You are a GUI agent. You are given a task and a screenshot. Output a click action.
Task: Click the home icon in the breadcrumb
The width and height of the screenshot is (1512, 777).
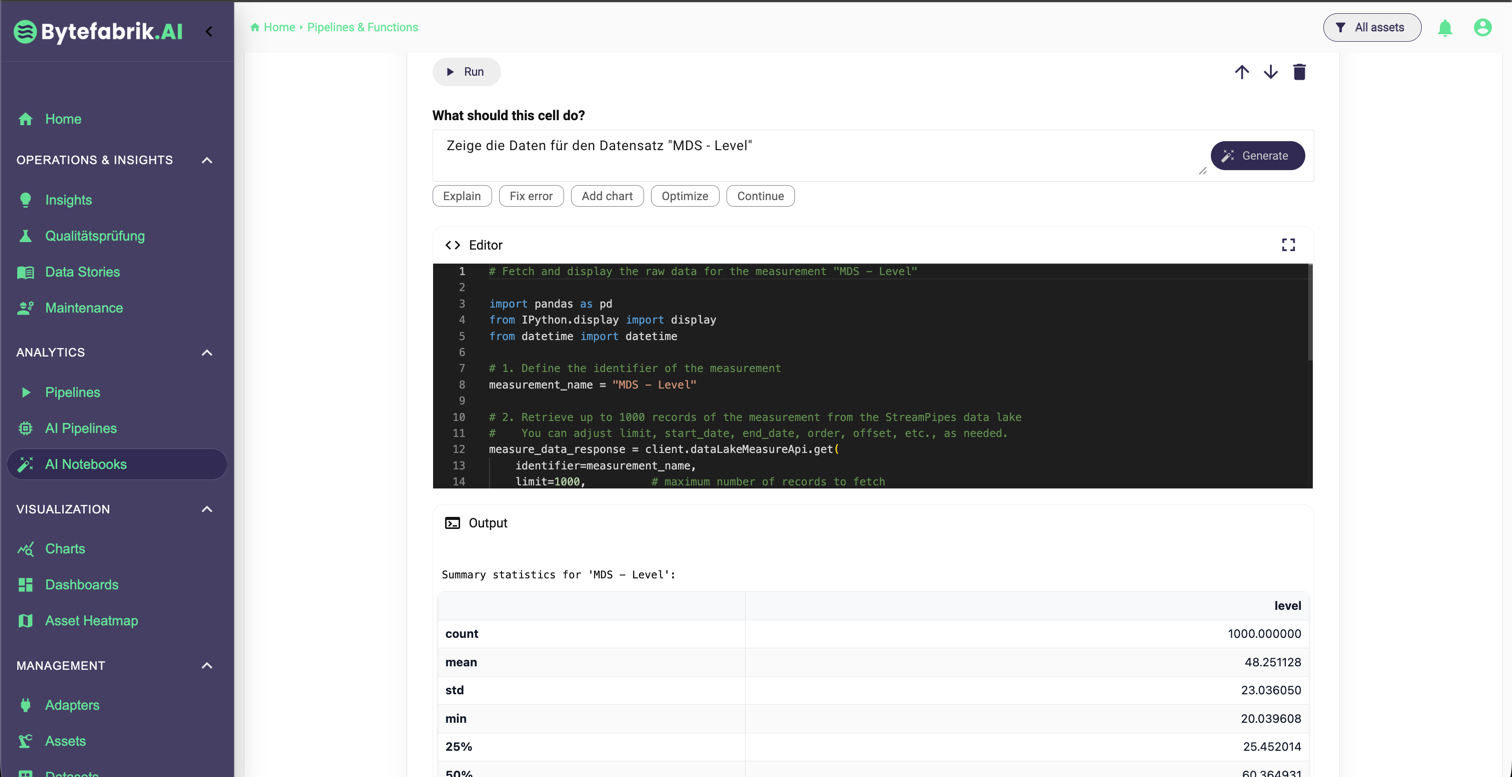(x=255, y=28)
